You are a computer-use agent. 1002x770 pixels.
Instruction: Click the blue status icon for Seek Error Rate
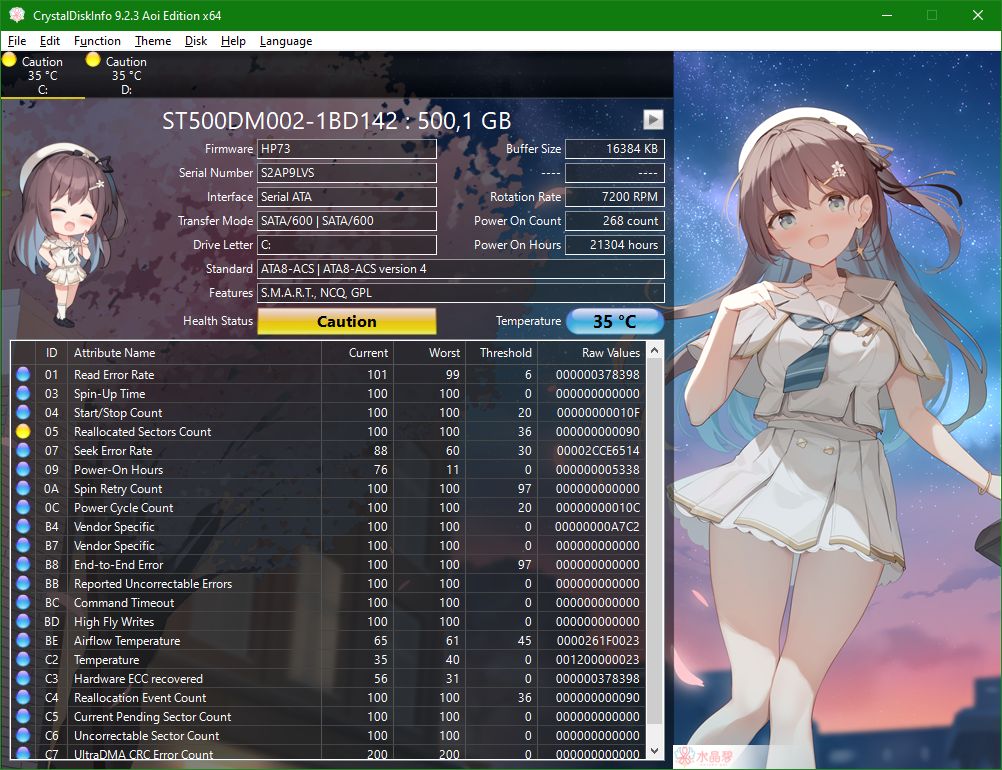point(23,450)
